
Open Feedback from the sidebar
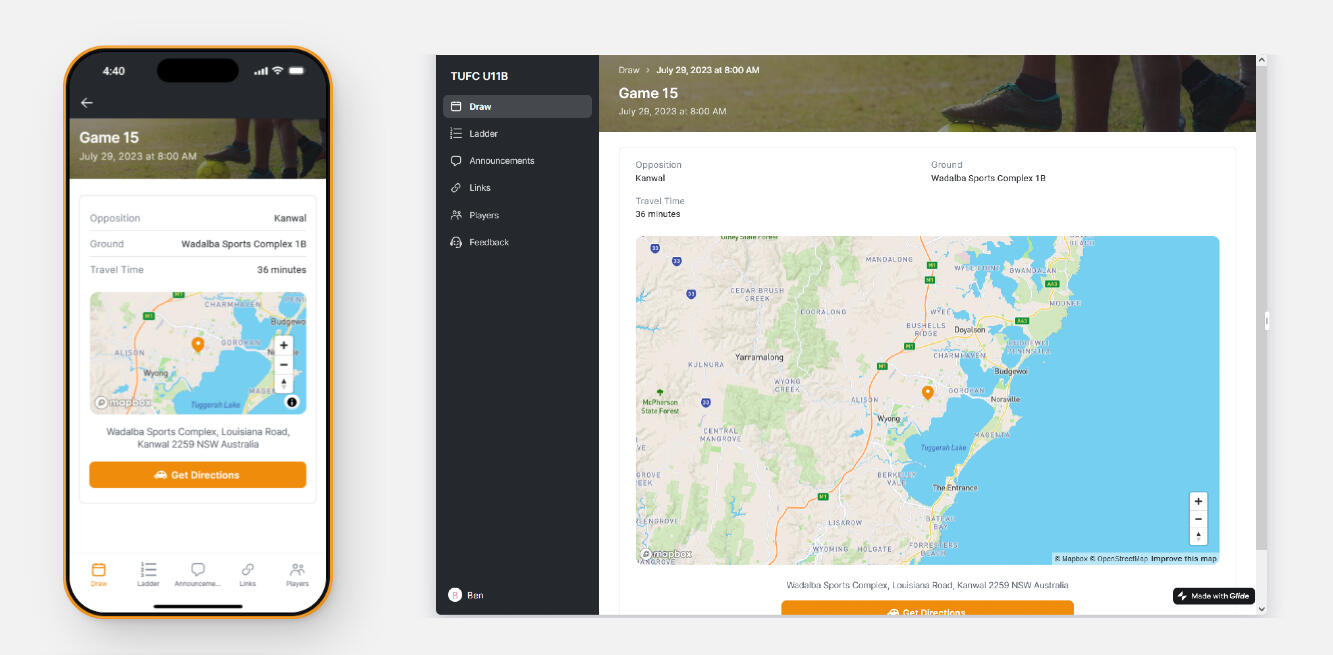(x=489, y=242)
